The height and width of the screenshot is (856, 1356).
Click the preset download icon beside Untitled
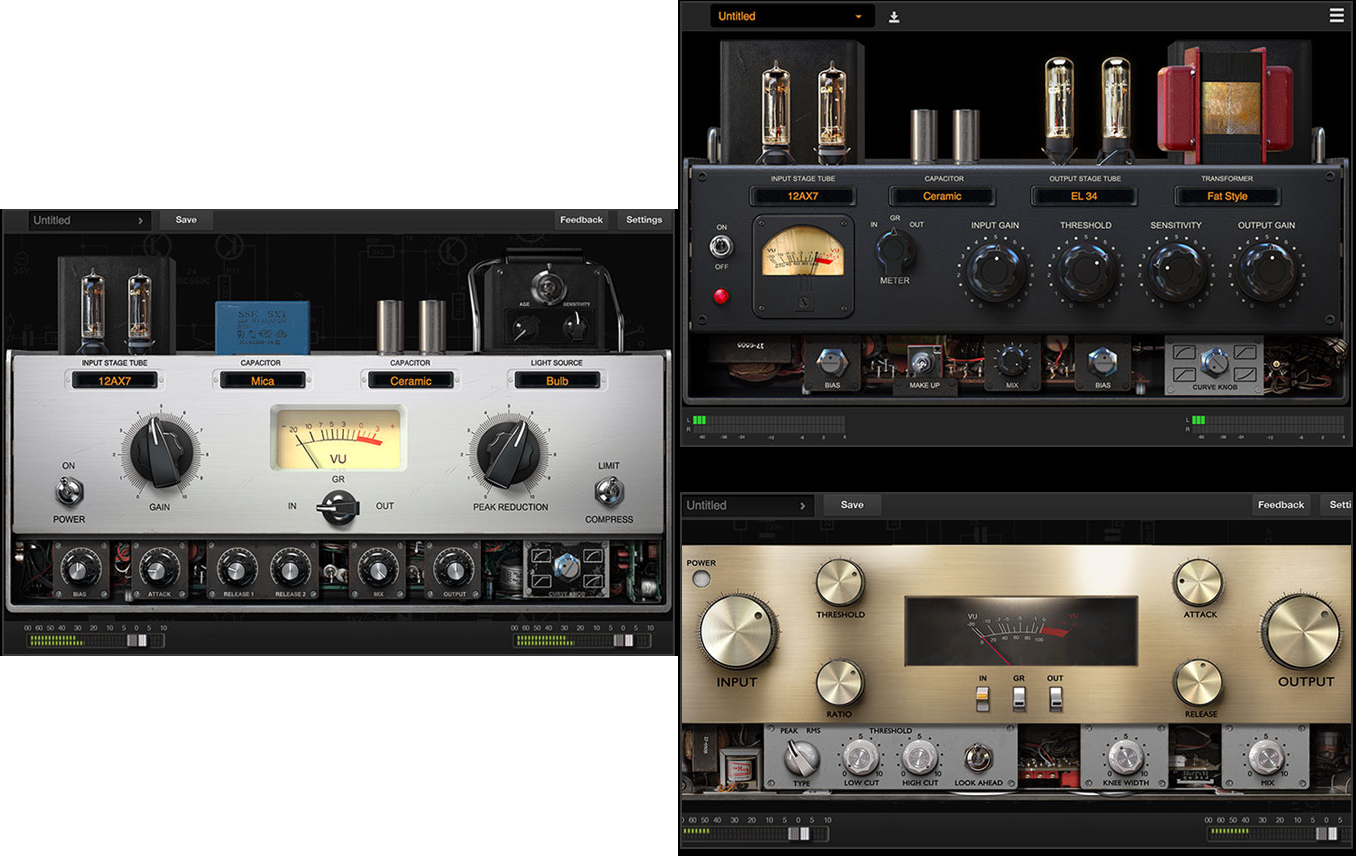point(895,16)
